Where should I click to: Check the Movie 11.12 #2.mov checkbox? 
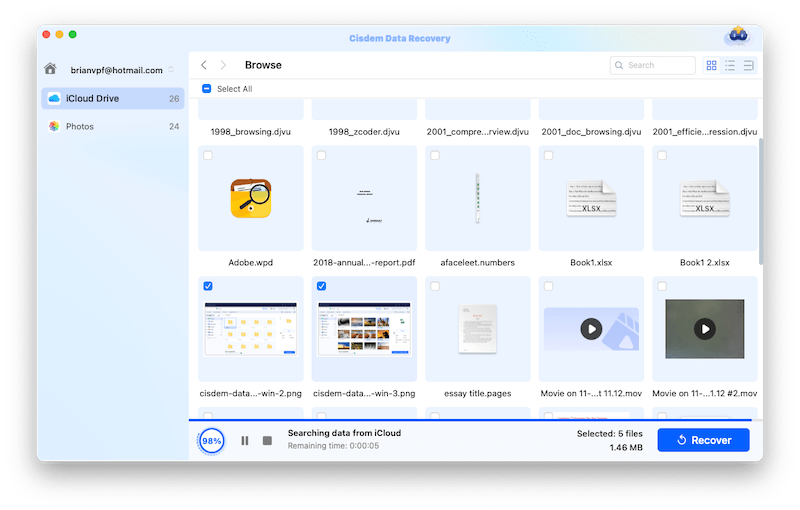(662, 286)
